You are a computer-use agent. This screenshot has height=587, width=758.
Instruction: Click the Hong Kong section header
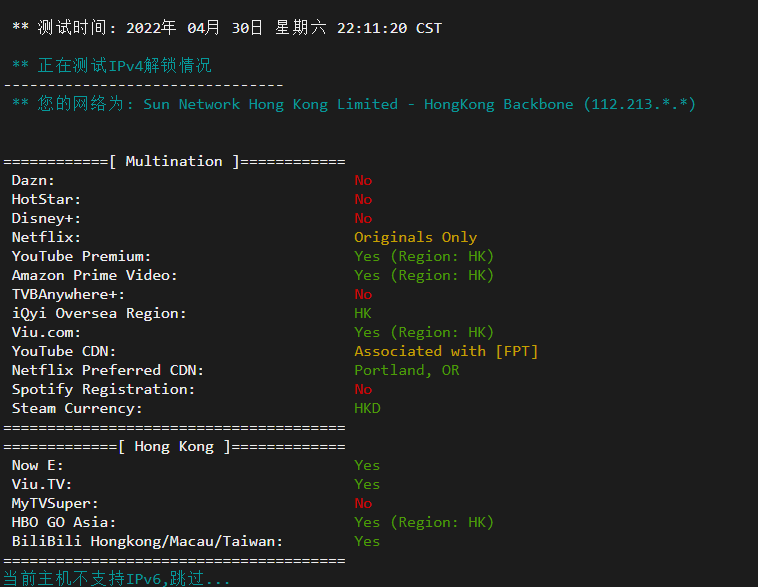click(174, 446)
